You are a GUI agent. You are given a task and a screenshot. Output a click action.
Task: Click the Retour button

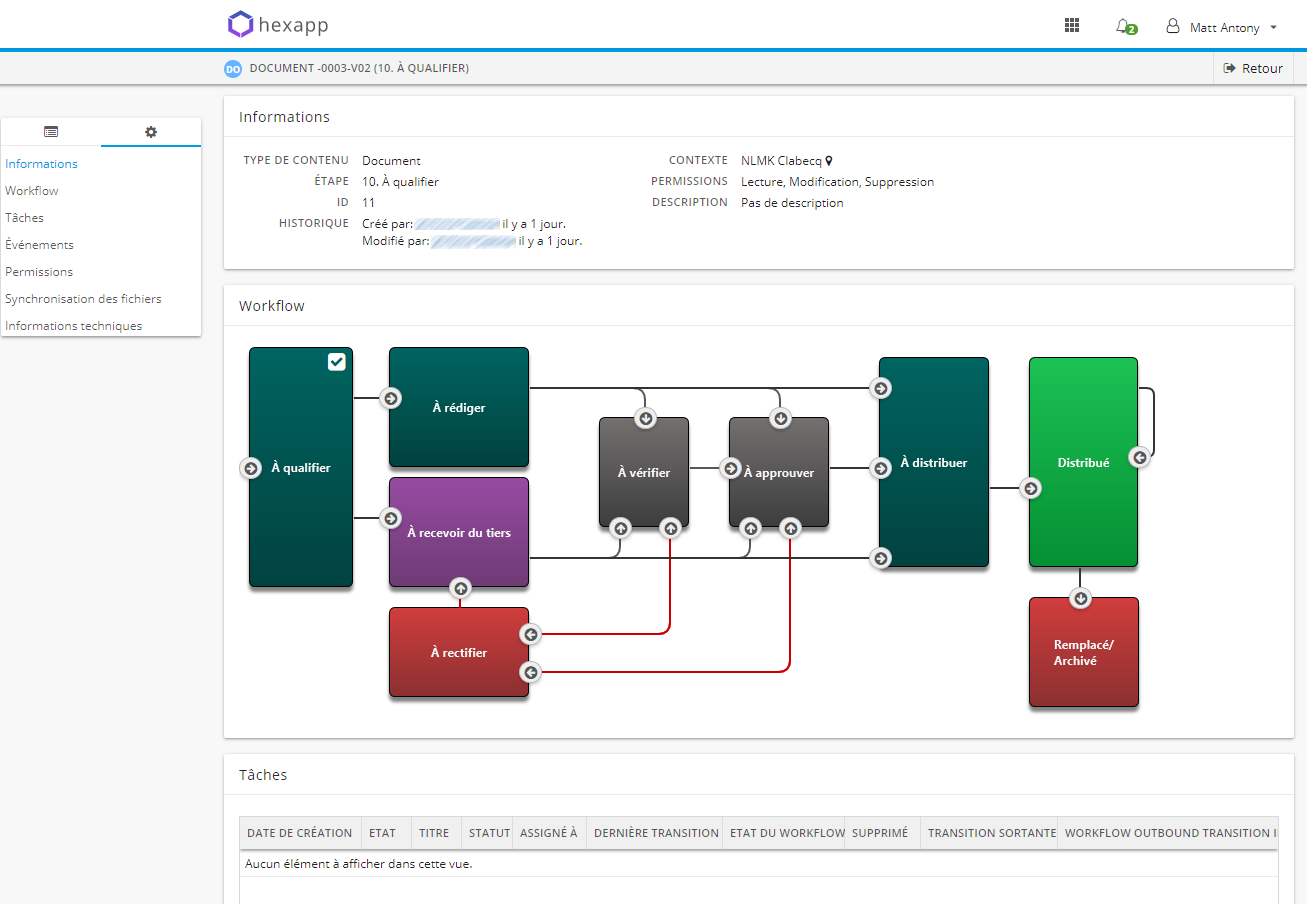(x=1253, y=68)
